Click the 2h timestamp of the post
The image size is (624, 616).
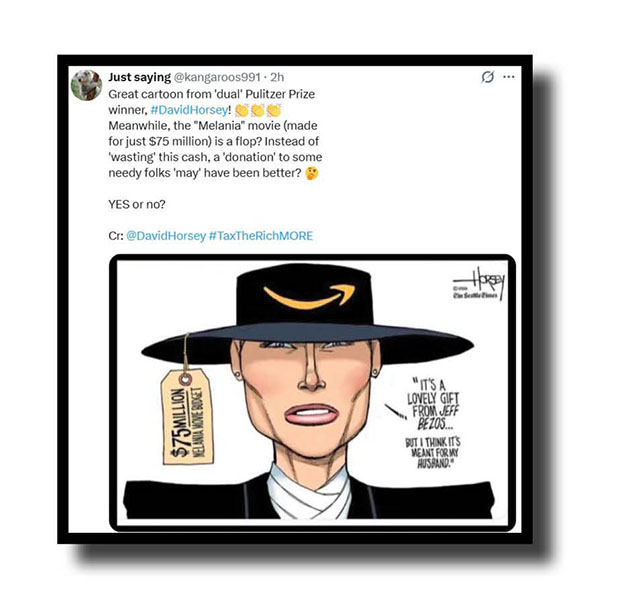[277, 77]
